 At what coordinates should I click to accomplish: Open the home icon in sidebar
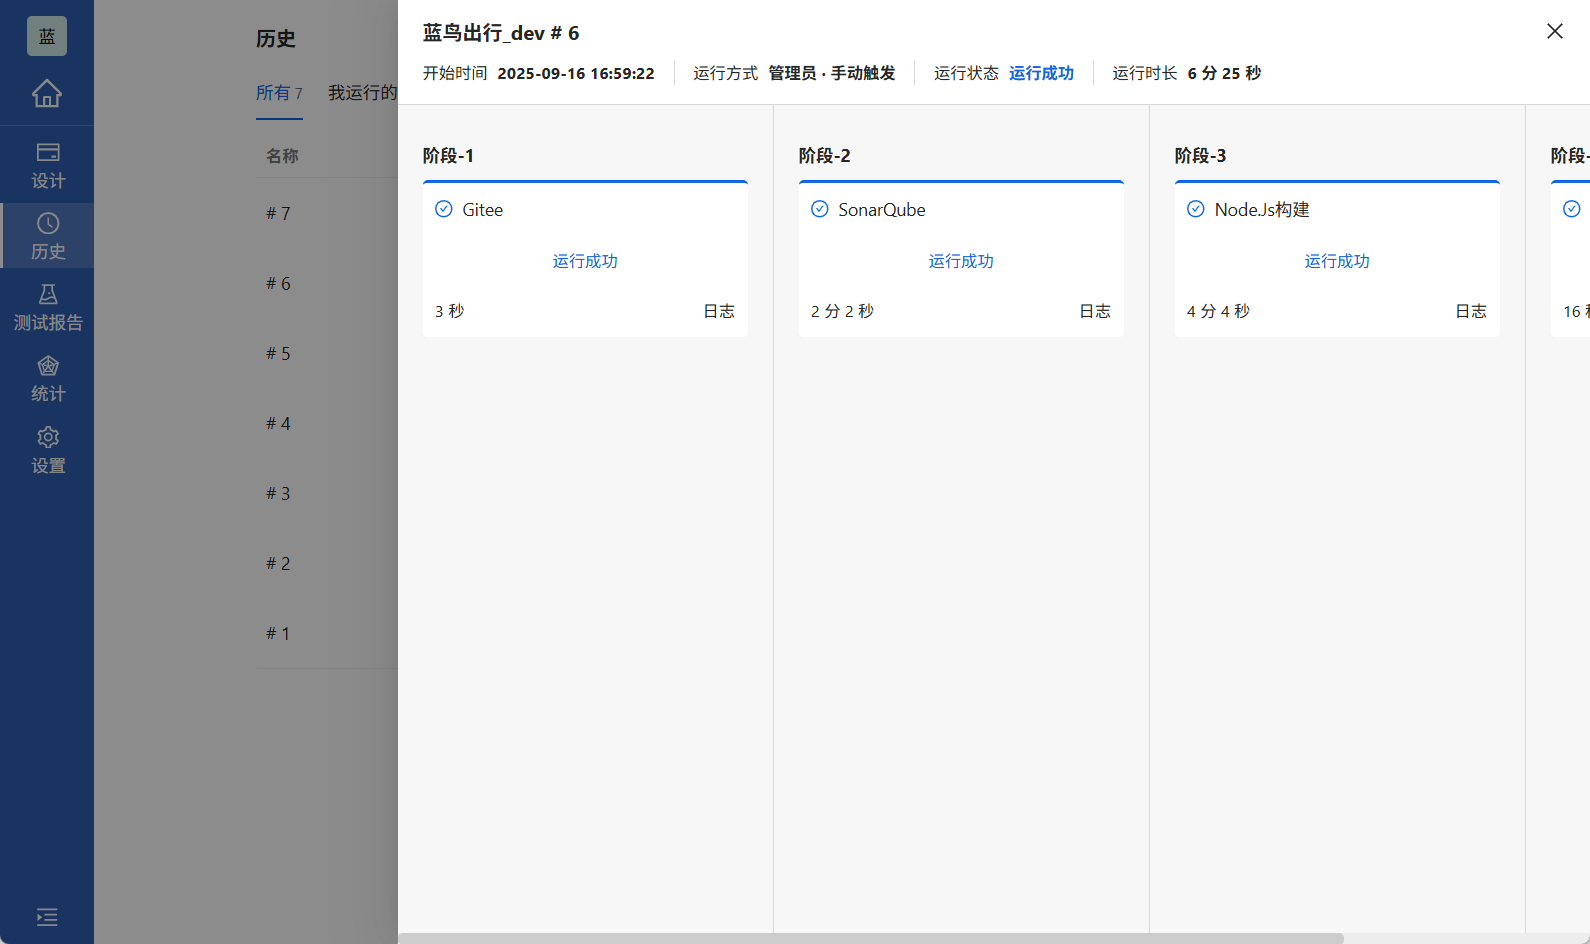pos(47,93)
